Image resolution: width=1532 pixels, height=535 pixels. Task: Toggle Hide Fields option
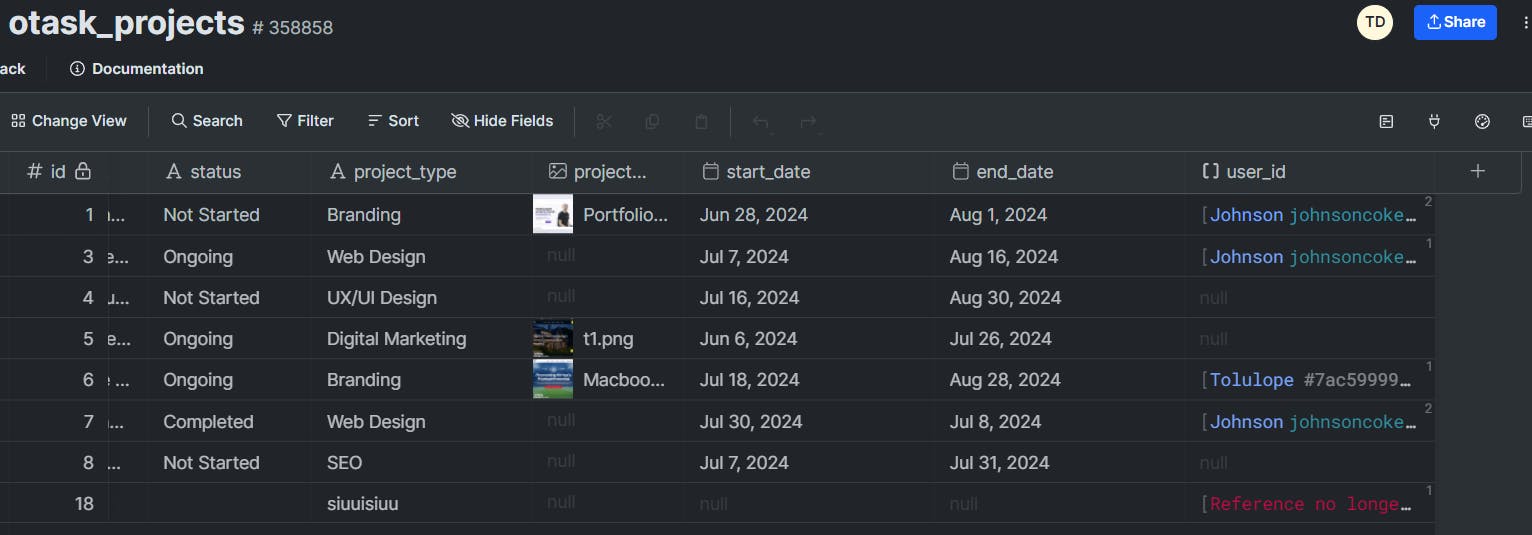tap(502, 121)
